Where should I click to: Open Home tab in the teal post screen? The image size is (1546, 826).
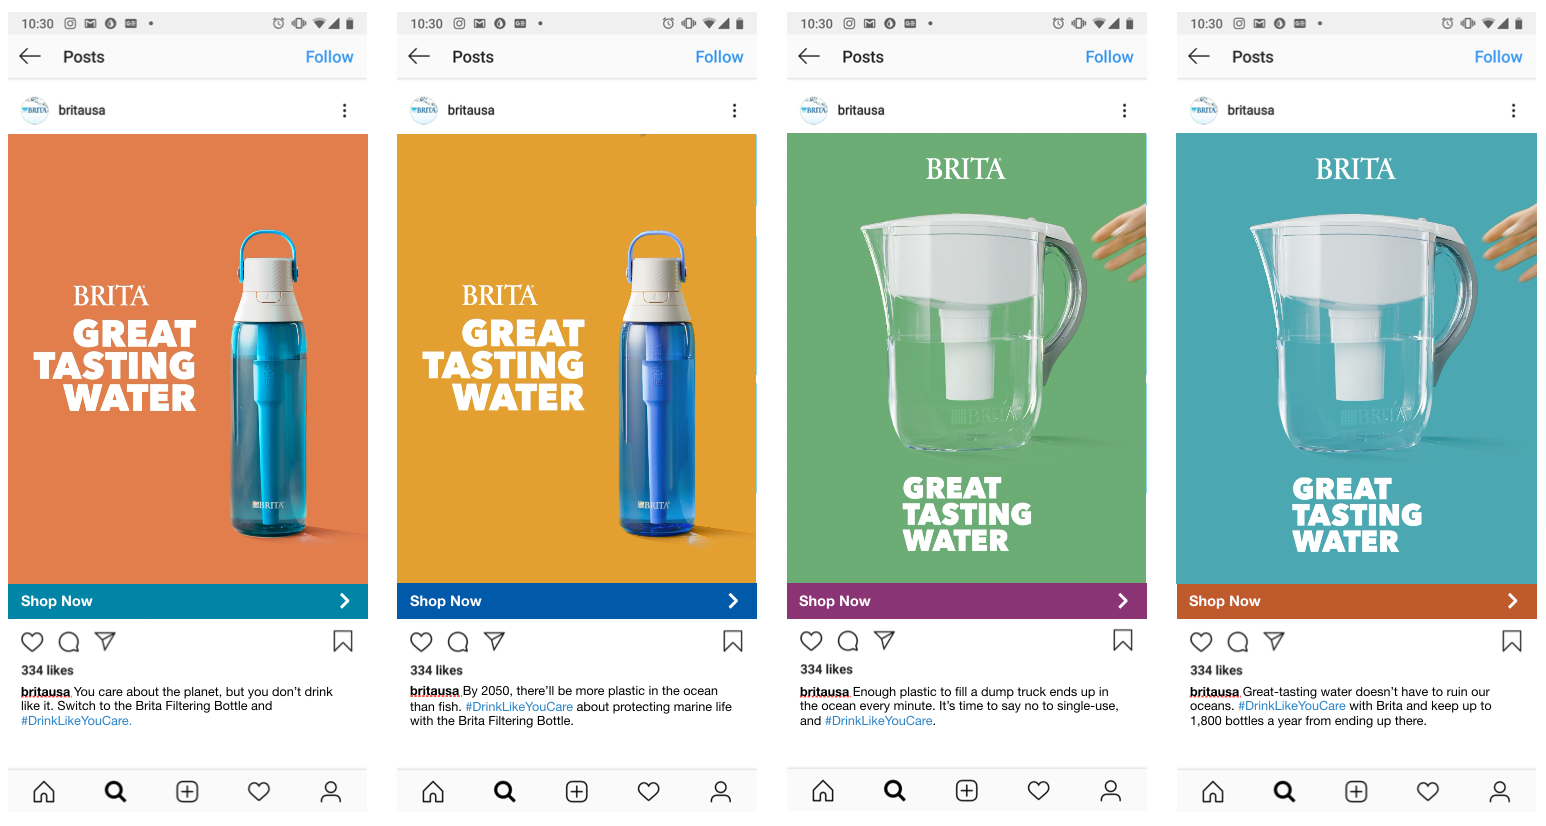tap(1212, 792)
